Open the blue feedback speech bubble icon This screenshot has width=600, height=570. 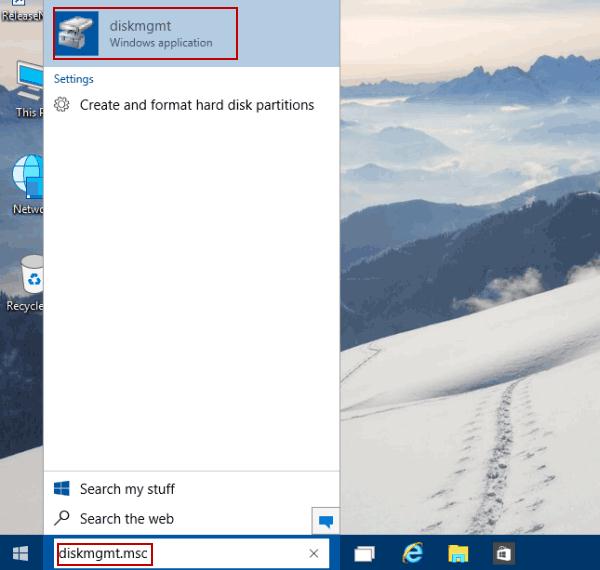click(325, 520)
